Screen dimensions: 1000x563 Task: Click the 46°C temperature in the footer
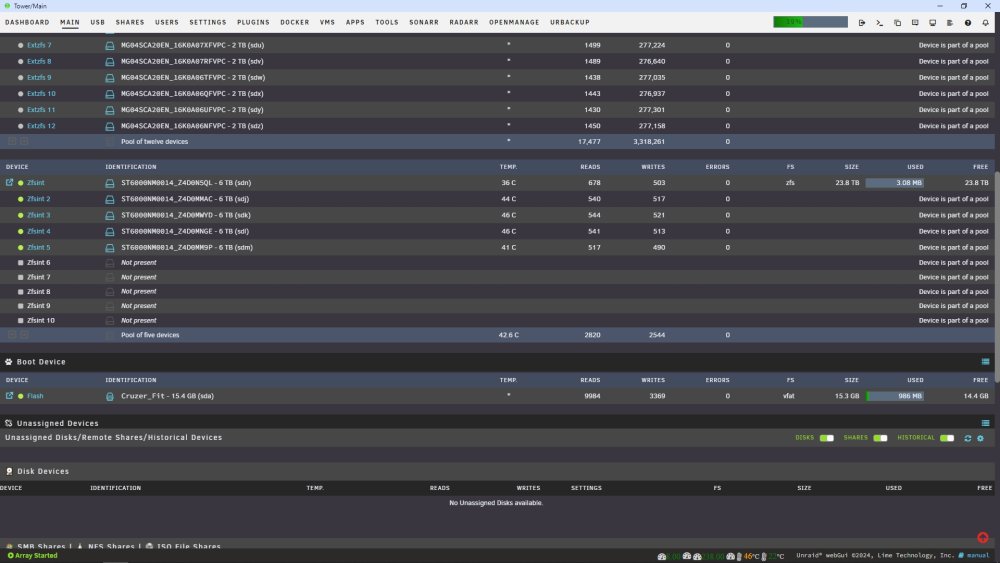coord(751,556)
